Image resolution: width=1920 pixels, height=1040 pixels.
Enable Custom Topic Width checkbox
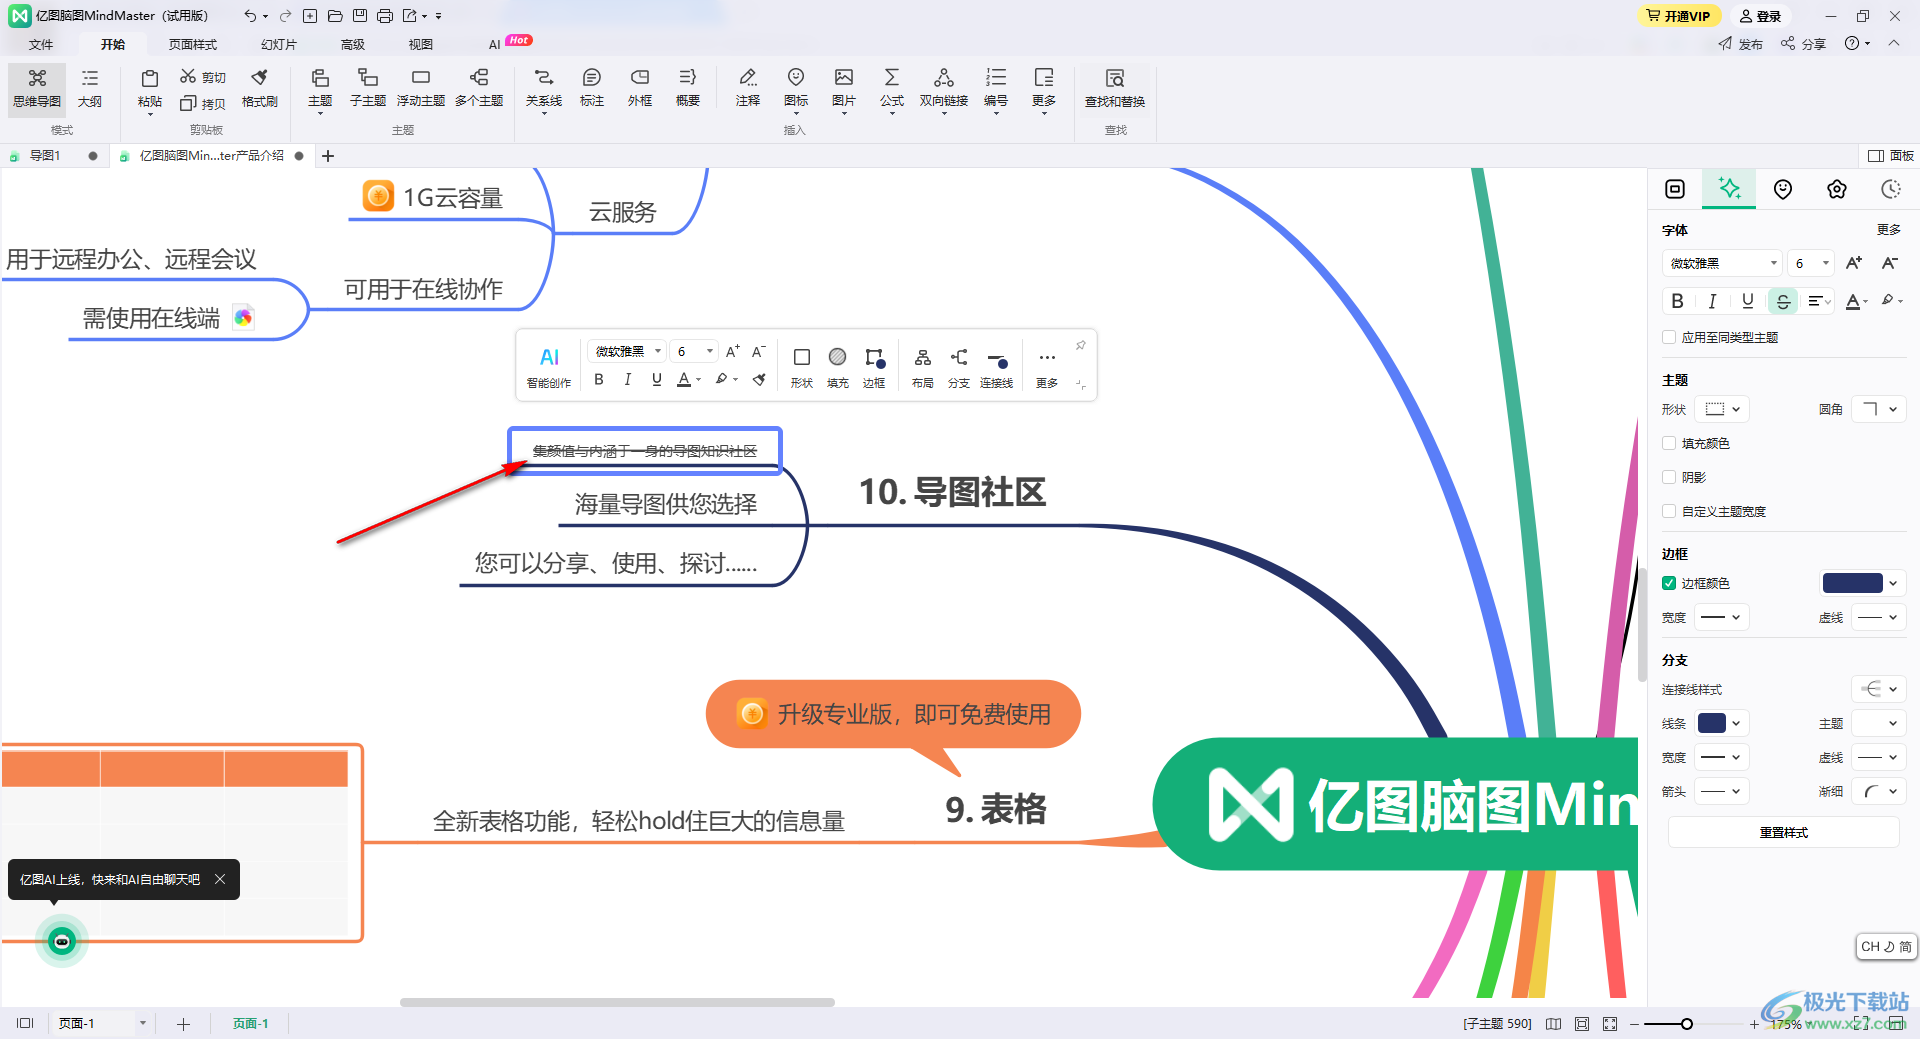pos(1669,511)
